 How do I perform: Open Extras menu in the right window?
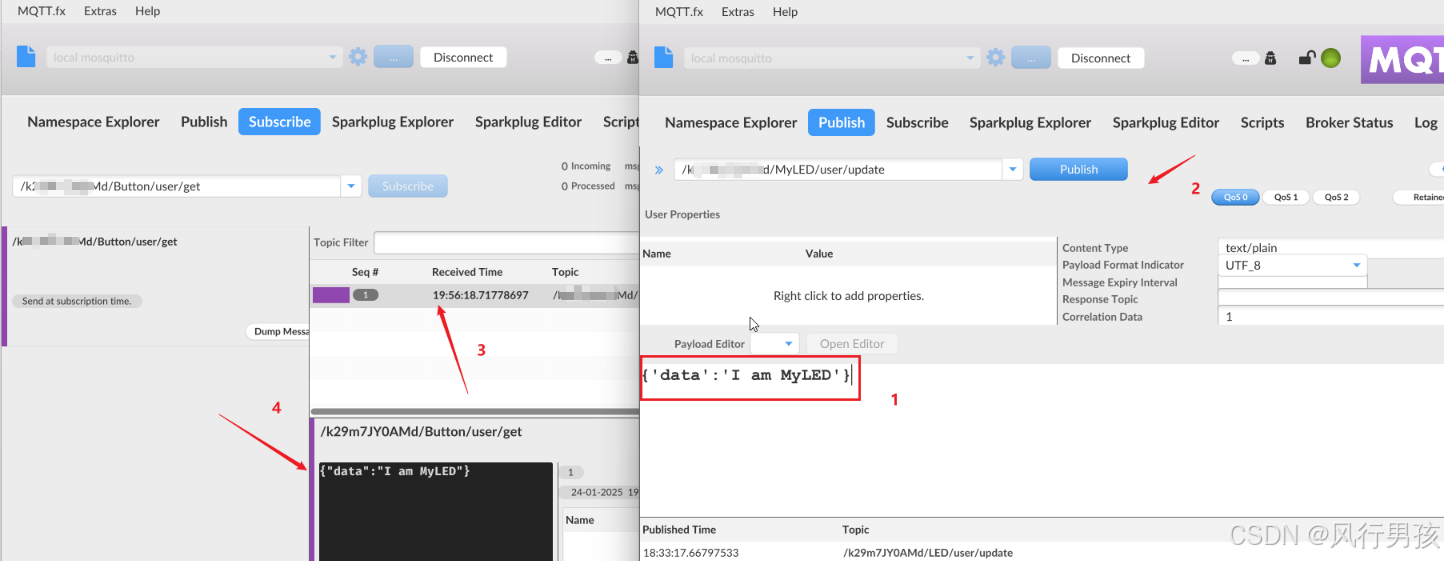coord(738,11)
